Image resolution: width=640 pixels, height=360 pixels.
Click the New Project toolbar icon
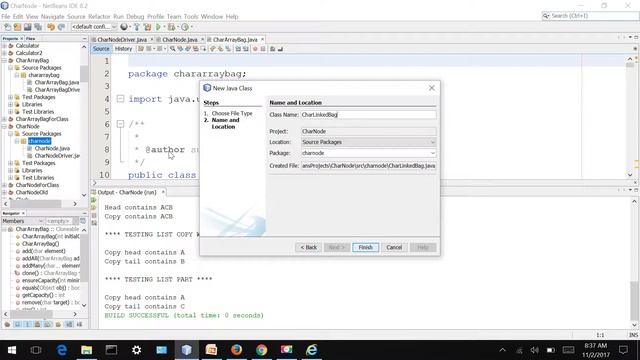point(17,27)
